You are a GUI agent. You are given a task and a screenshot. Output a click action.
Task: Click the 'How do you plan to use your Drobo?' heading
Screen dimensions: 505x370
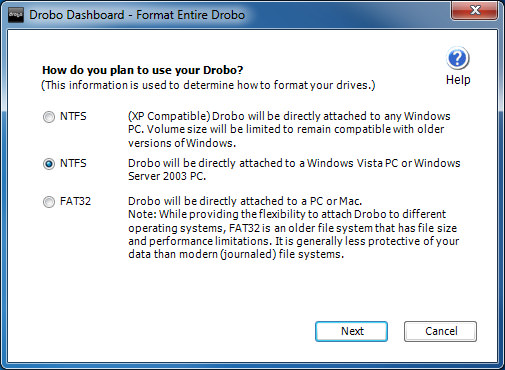(143, 70)
